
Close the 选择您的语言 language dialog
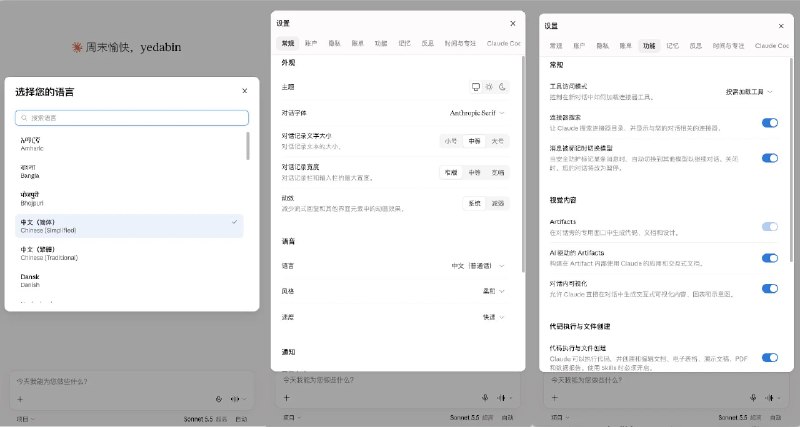click(244, 91)
